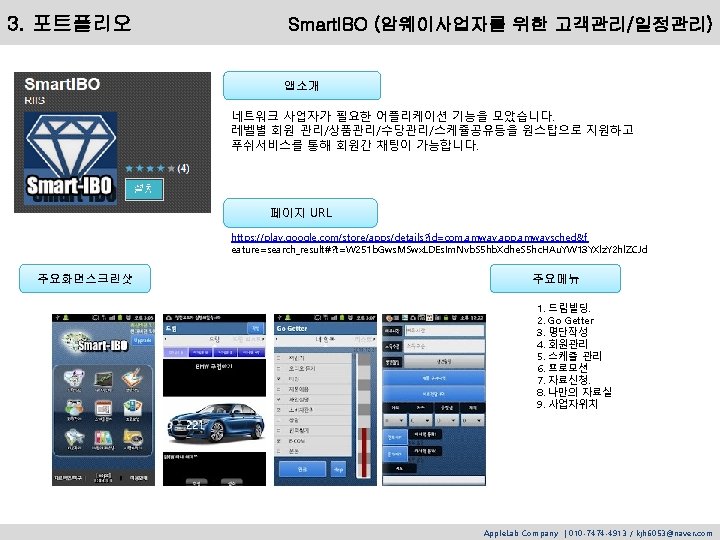Tap the airplane icon in the grid's last row
This screenshot has height=540, width=720.
[x=74, y=439]
